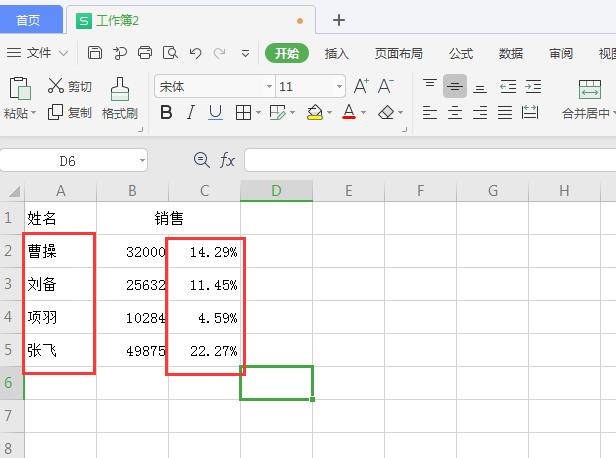Open the font size dropdown
The image size is (616, 458).
(339, 87)
